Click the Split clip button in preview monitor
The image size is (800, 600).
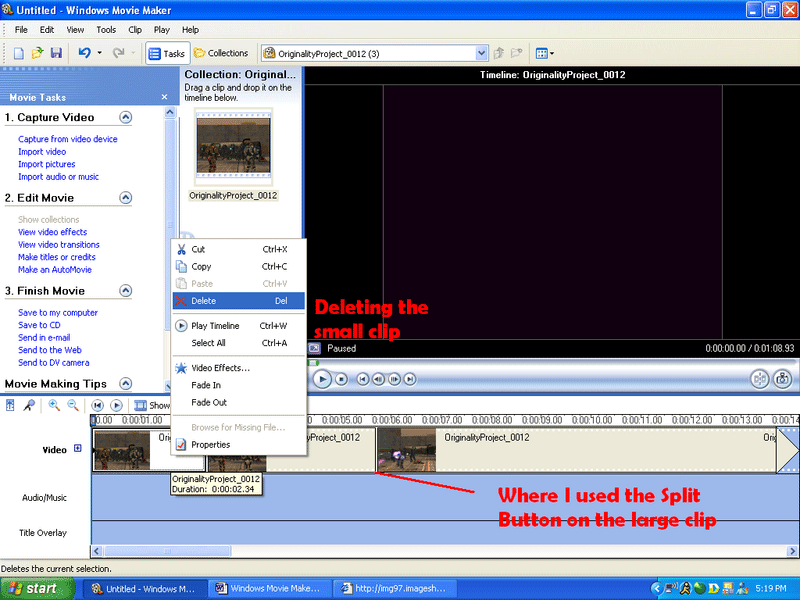(x=759, y=379)
